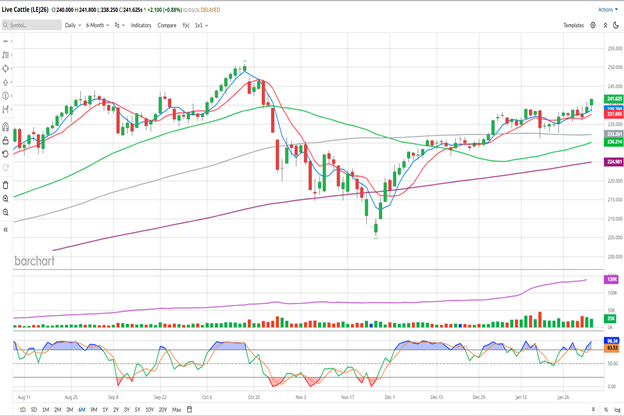Click the 25K volume label
Image resolution: width=624 pixels, height=416 pixels.
pyautogui.click(x=610, y=318)
